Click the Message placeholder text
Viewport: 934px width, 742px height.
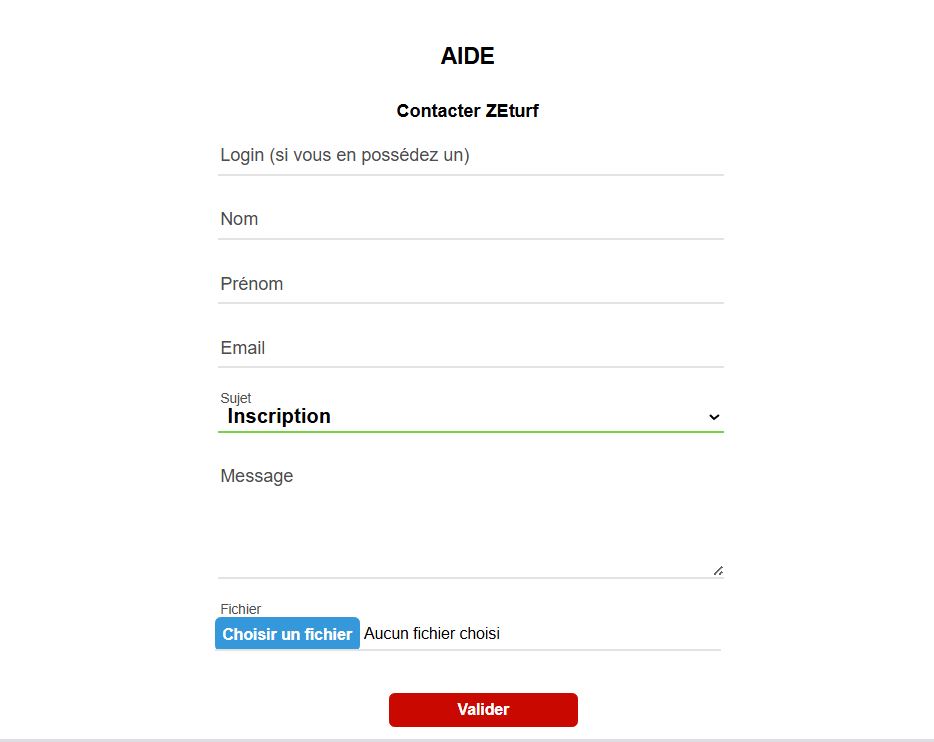pyautogui.click(x=257, y=476)
